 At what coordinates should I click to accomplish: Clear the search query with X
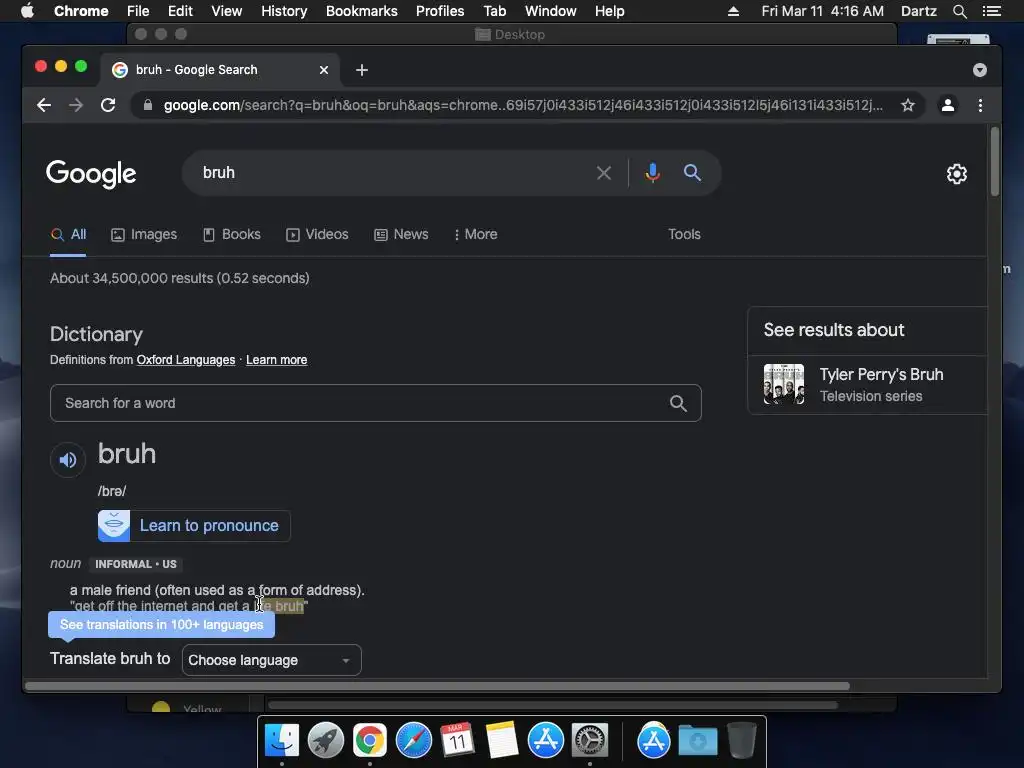604,173
